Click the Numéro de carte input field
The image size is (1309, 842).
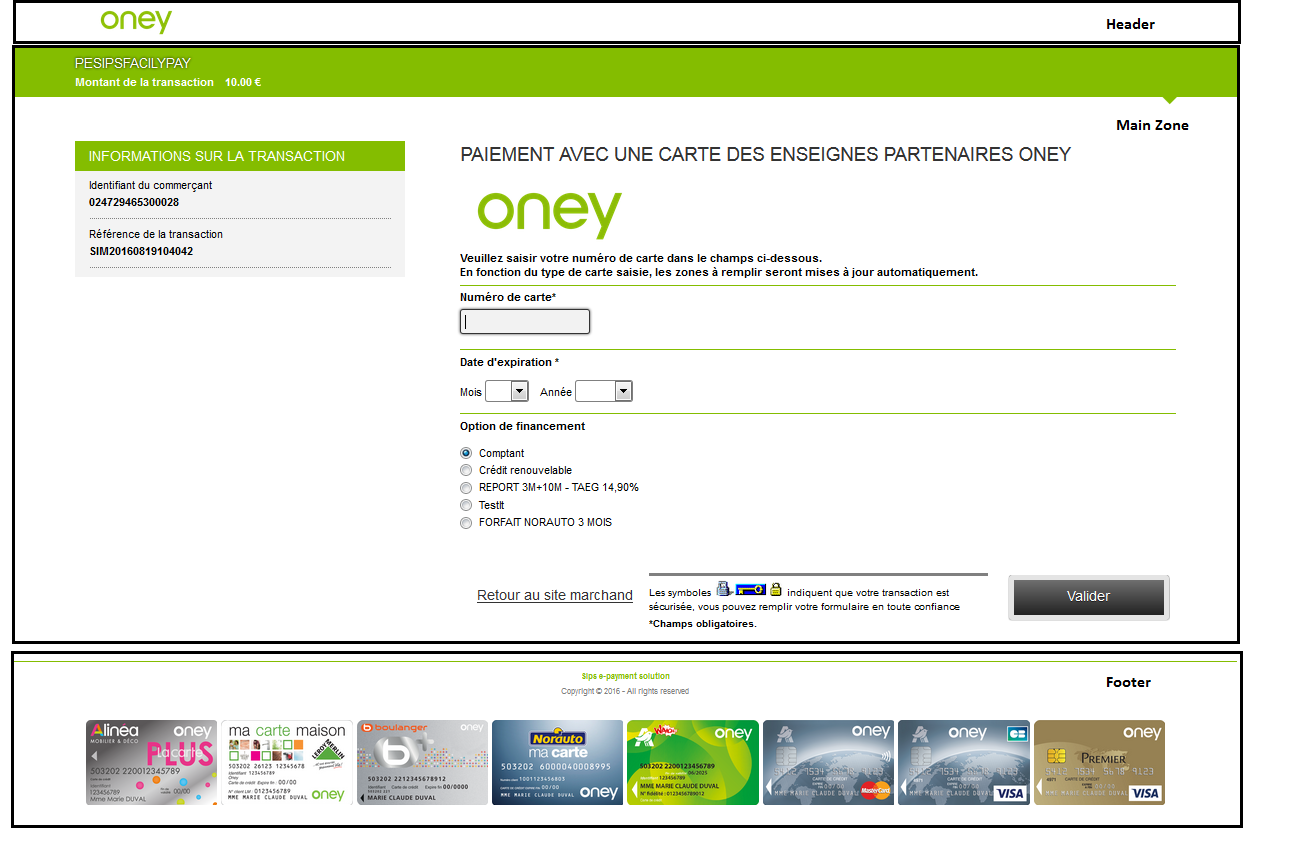coord(525,321)
